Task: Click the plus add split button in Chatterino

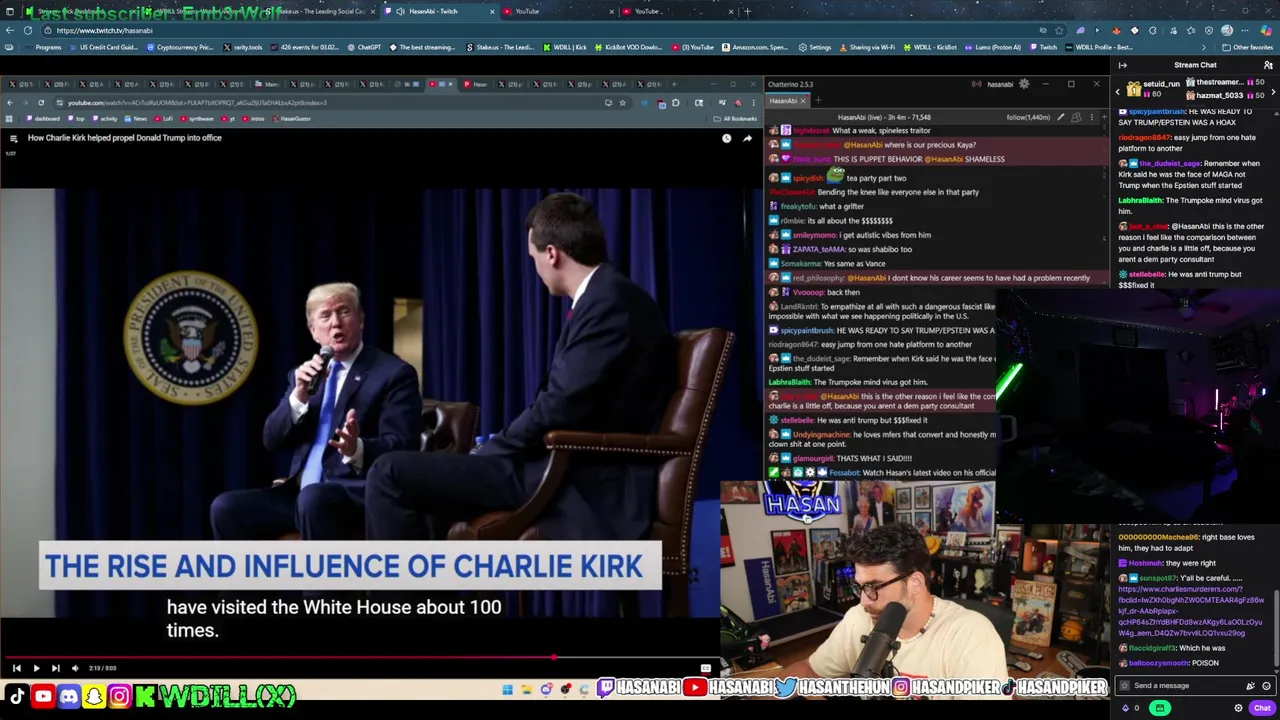Action: tap(1104, 117)
